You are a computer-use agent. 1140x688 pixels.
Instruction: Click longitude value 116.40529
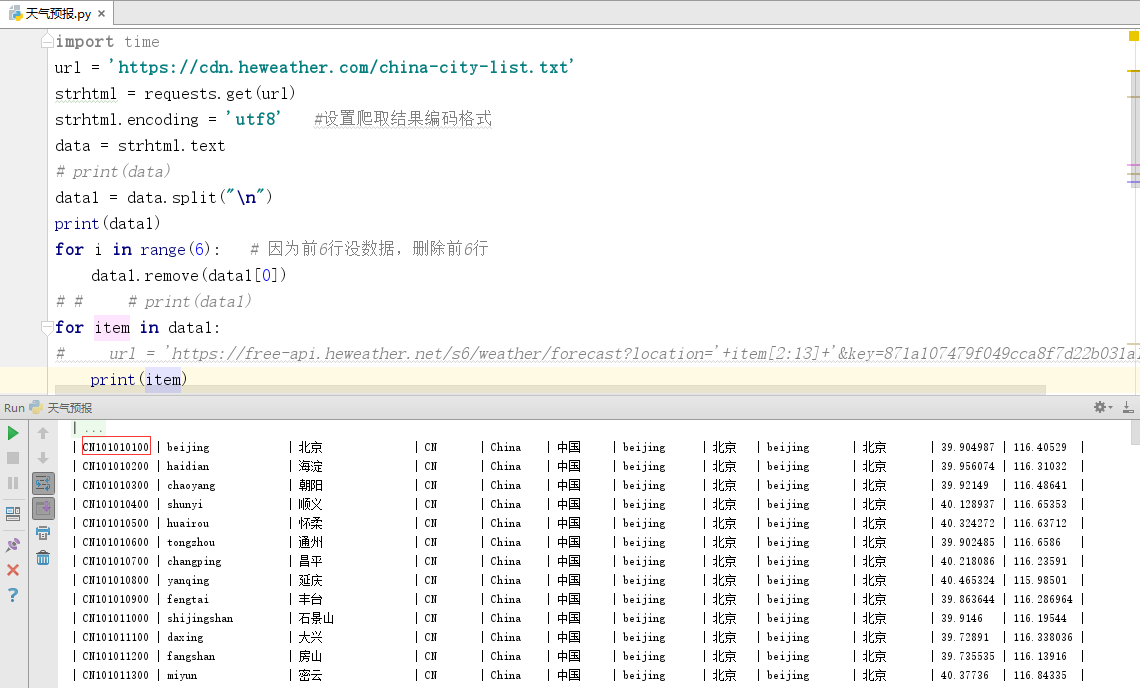click(1040, 447)
